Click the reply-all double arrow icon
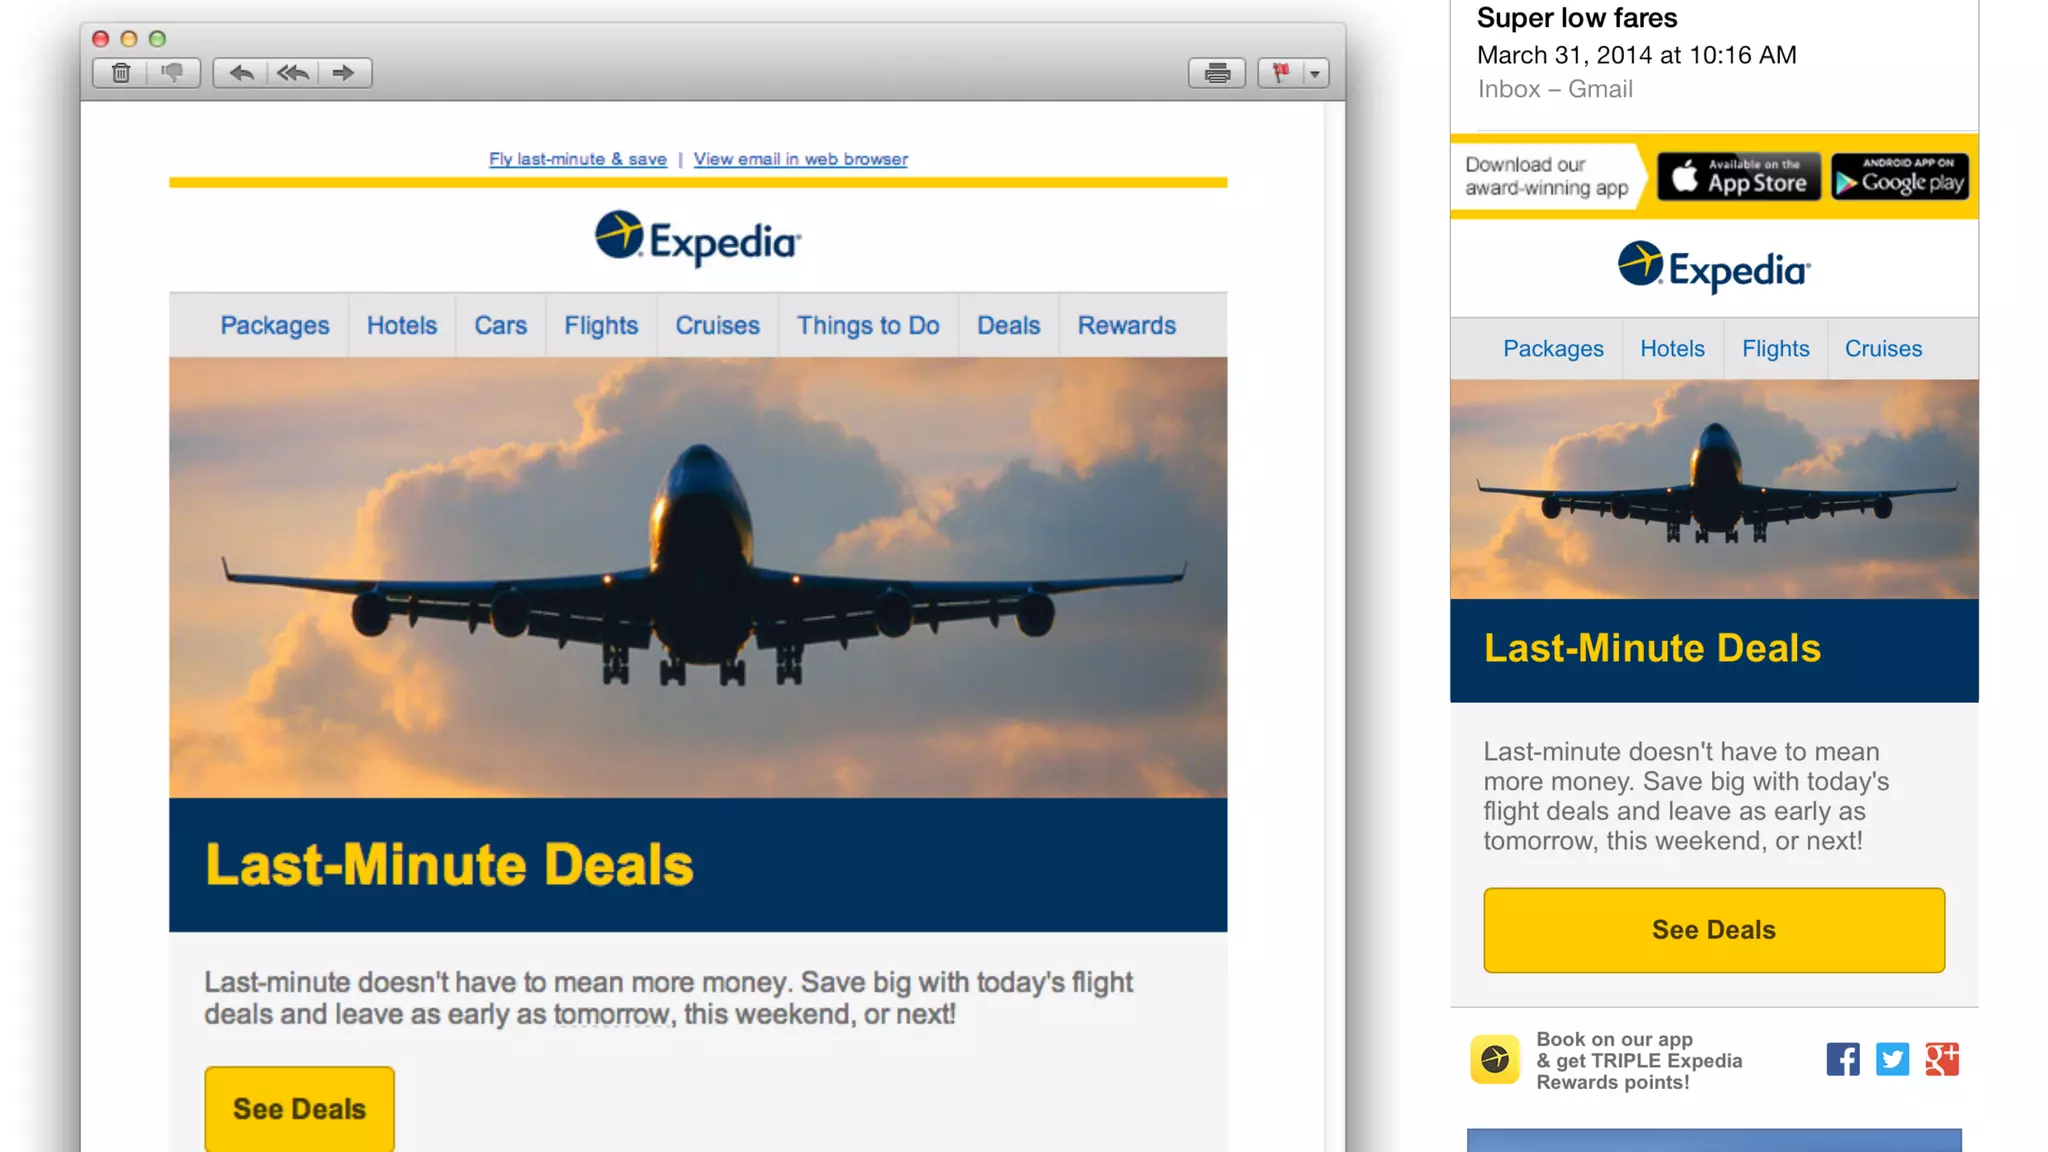Viewport: 2048px width, 1152px height. pyautogui.click(x=292, y=73)
